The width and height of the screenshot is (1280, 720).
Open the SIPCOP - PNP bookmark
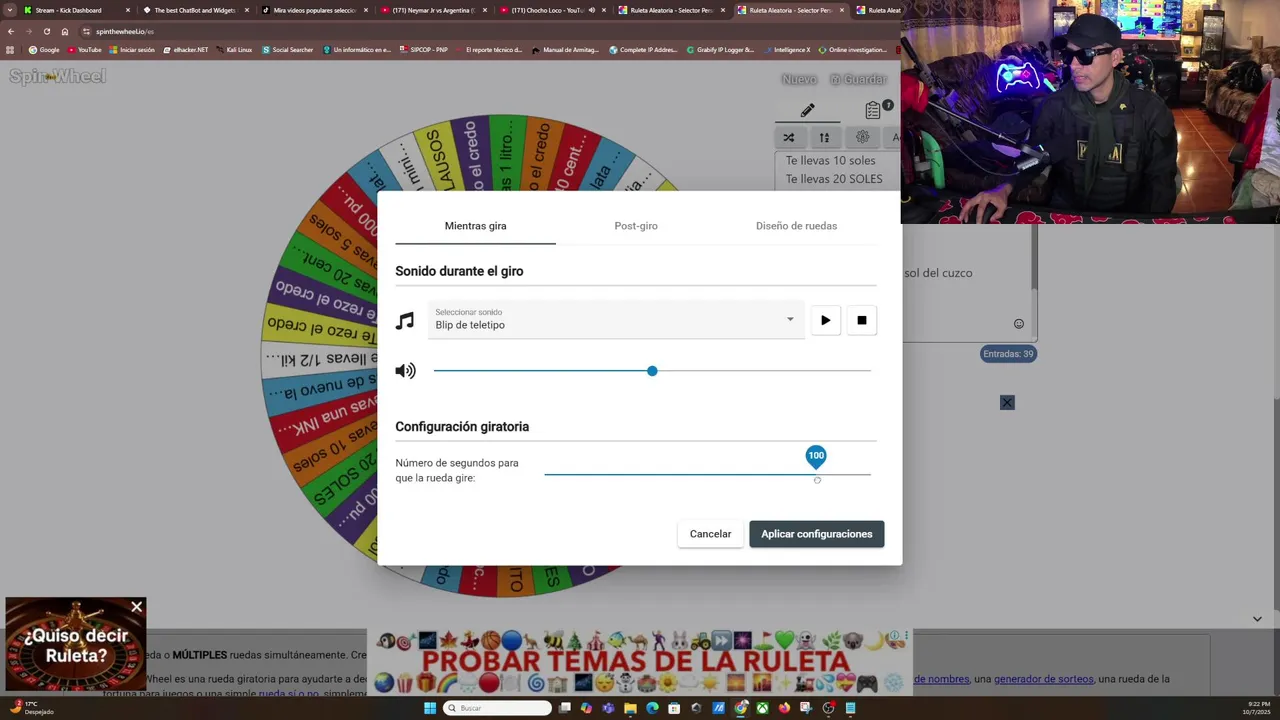point(423,50)
